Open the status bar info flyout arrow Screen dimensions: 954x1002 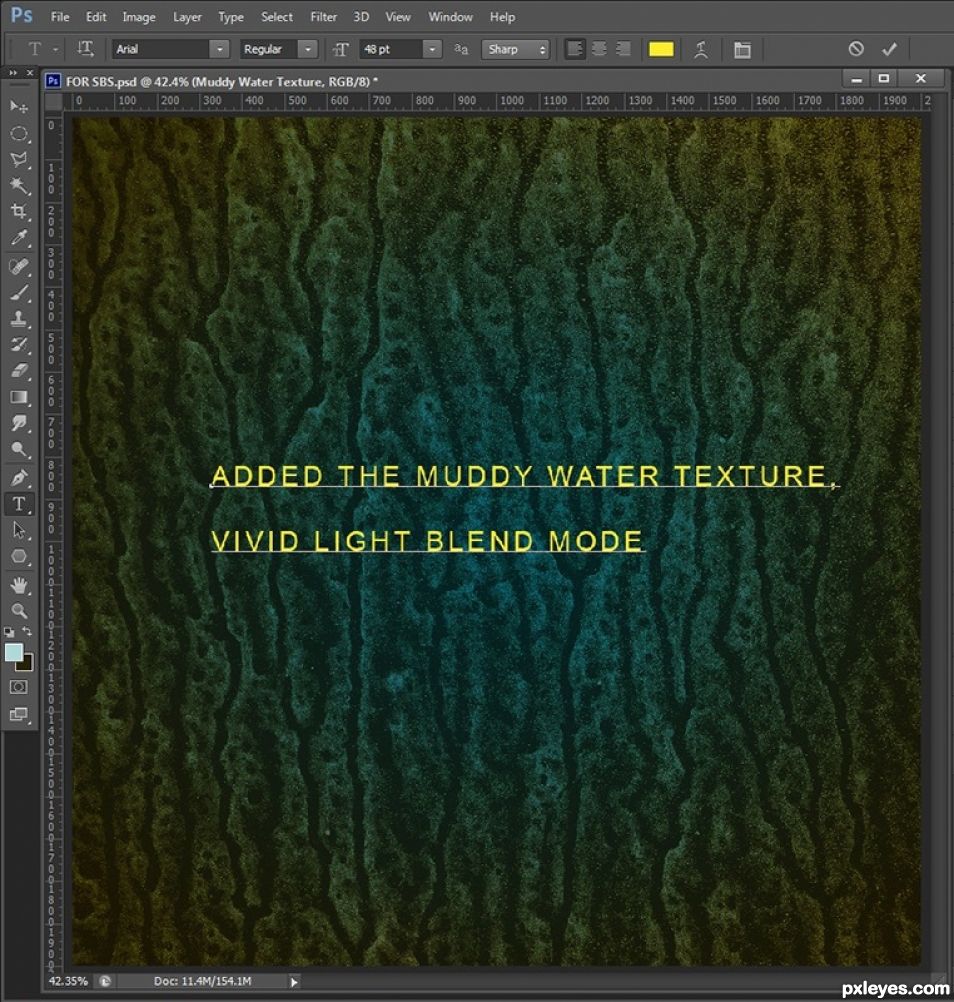point(294,982)
